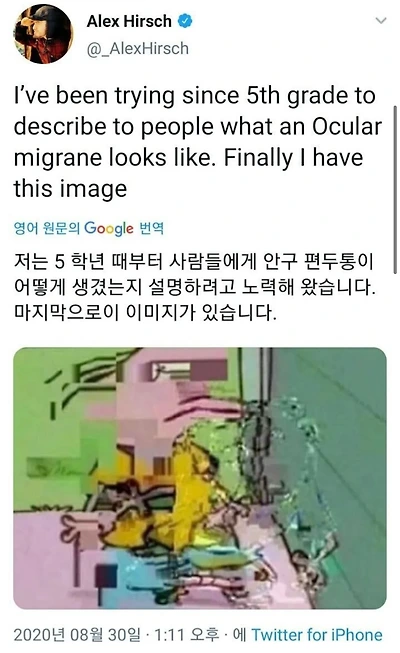Click the blue verified badge
This screenshot has height=653, width=400.
tap(185, 21)
